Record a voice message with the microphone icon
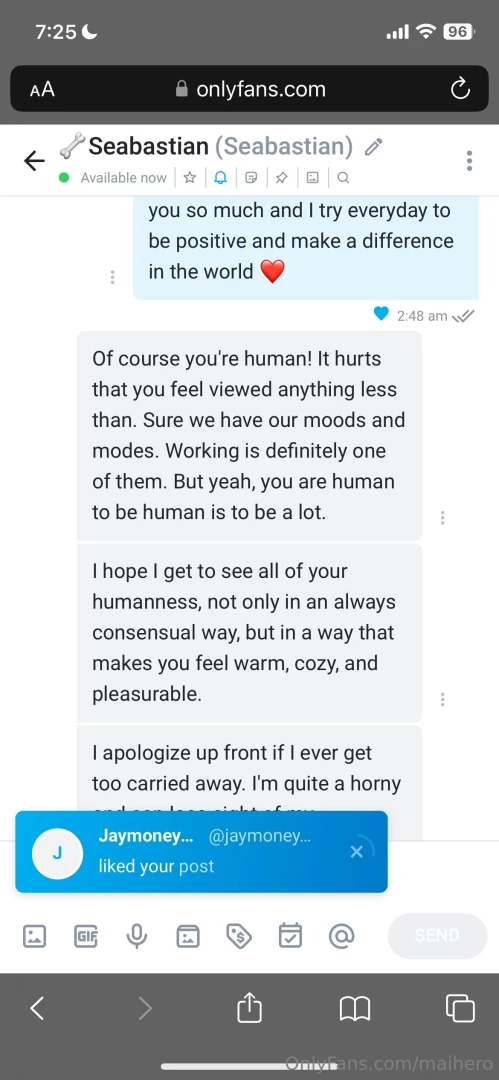The height and width of the screenshot is (1080, 499). click(136, 935)
